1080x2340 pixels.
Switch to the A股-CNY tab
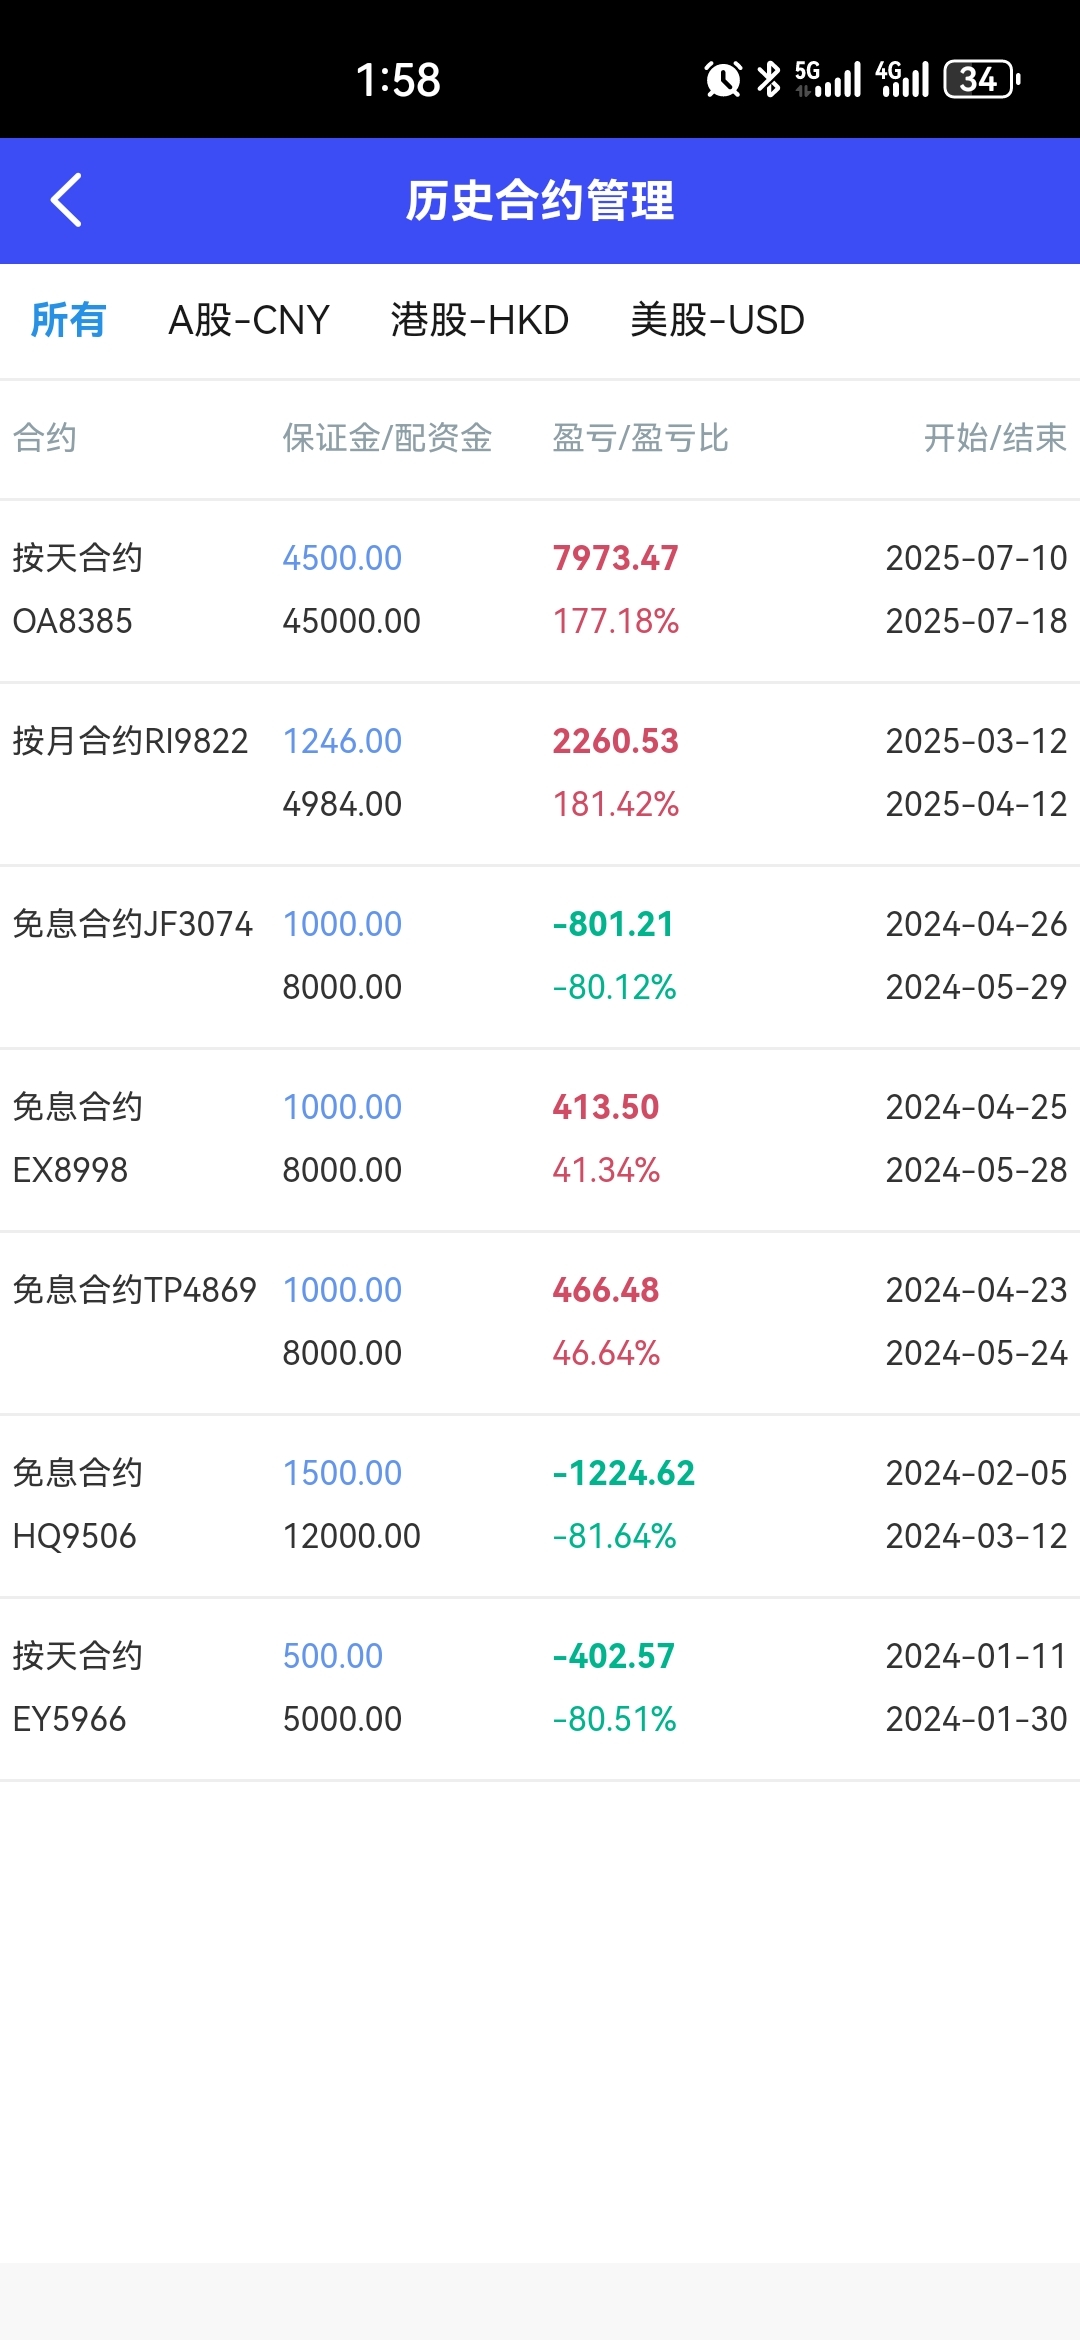[249, 320]
